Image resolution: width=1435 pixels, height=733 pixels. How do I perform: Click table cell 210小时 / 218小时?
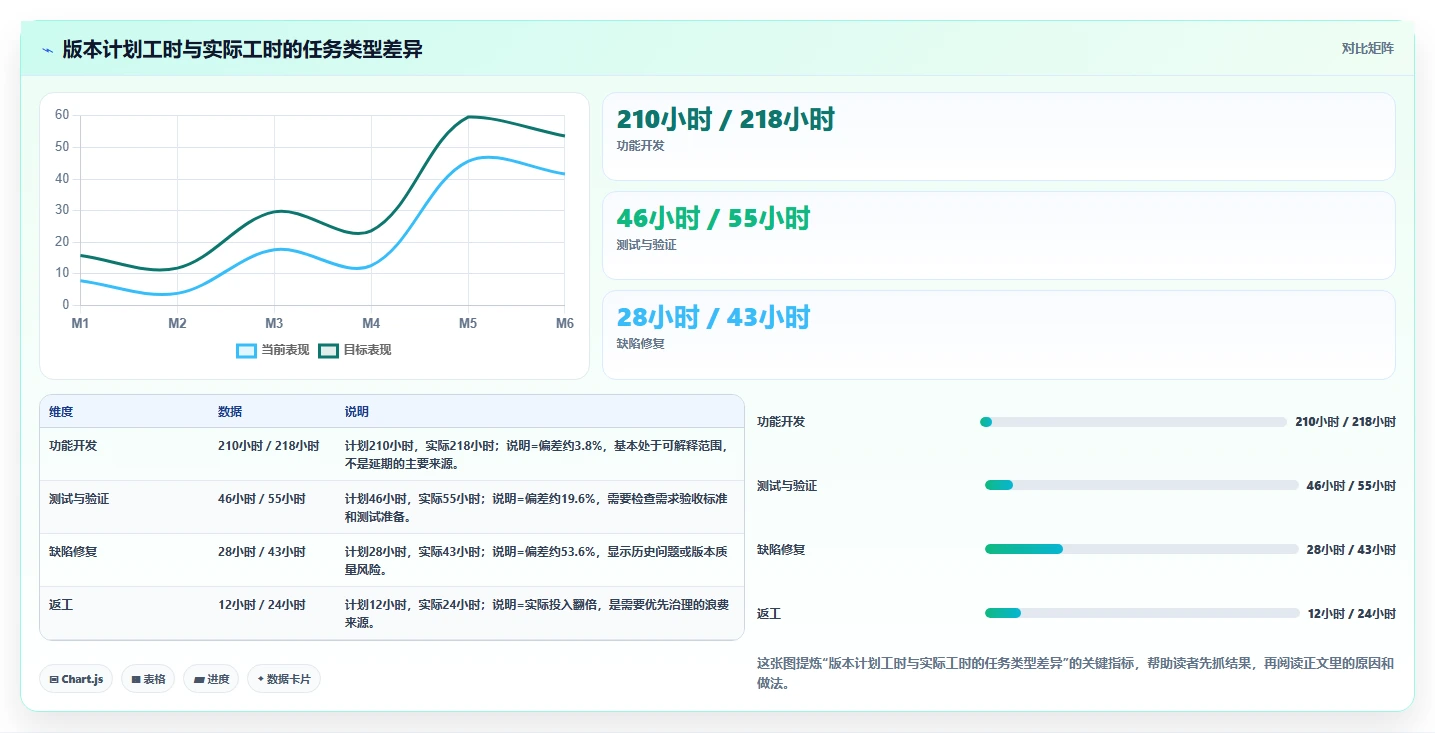point(272,455)
